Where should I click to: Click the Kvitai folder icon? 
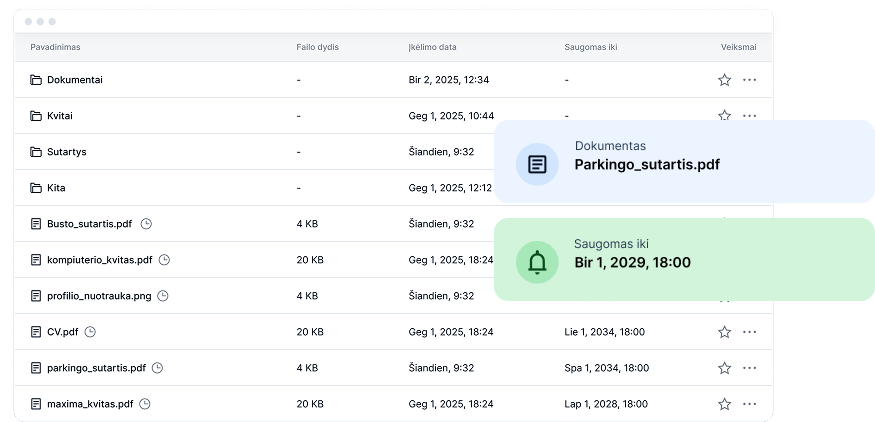[x=36, y=116]
